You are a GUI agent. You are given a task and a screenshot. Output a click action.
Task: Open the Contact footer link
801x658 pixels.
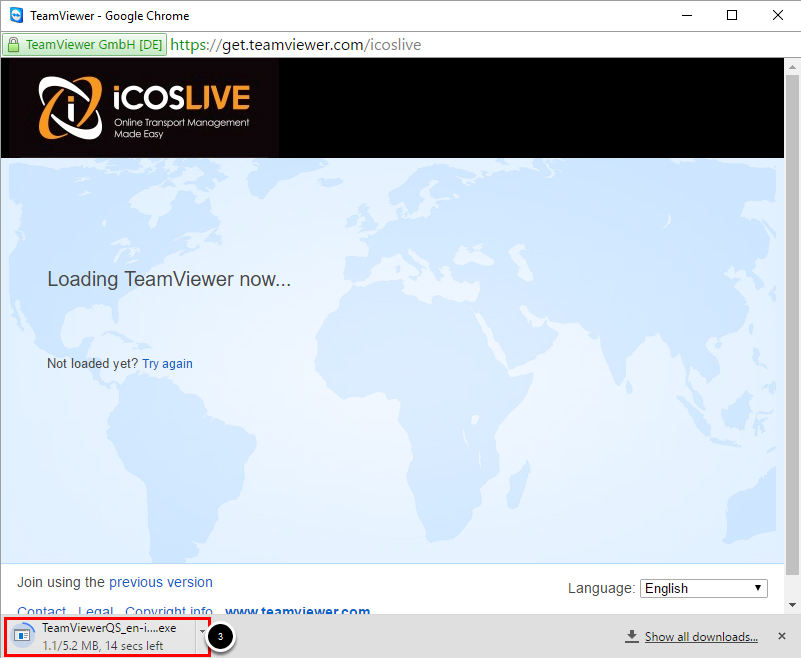[41, 610]
